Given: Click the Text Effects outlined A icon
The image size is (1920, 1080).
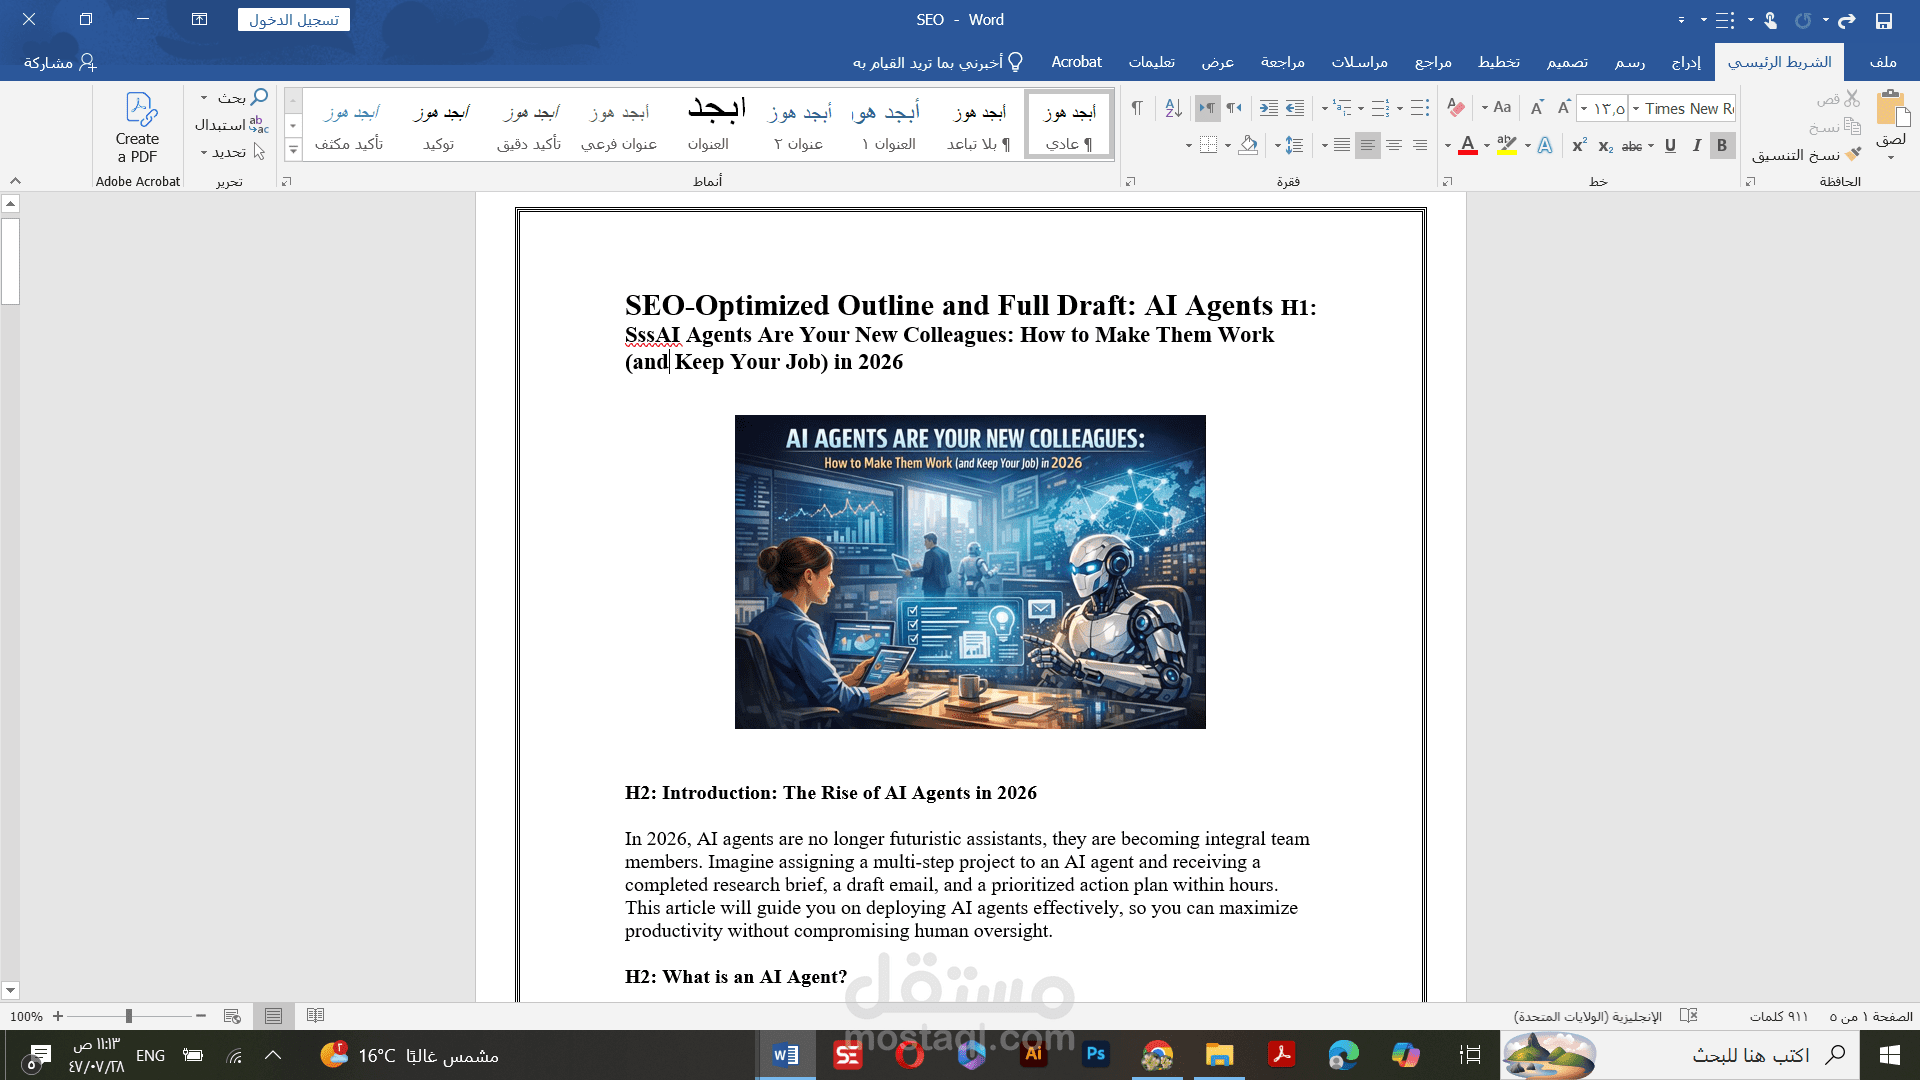Looking at the screenshot, I should click(1545, 146).
